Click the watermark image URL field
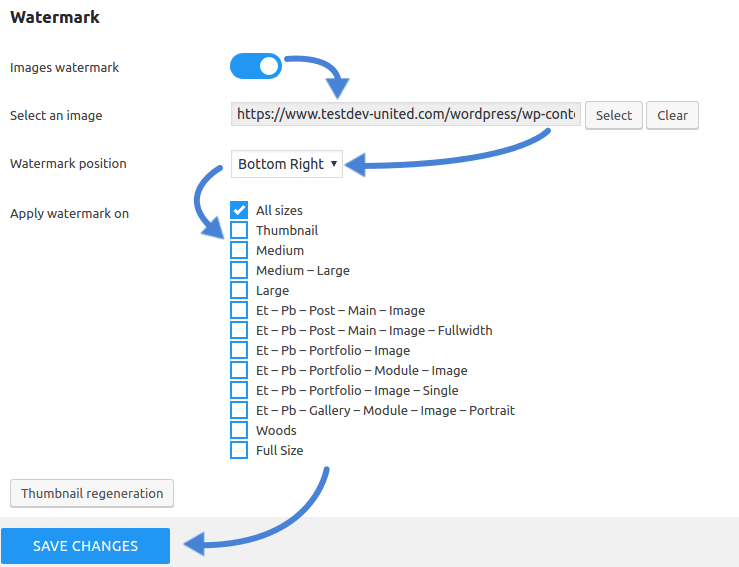The width and height of the screenshot is (739, 567). pos(405,115)
